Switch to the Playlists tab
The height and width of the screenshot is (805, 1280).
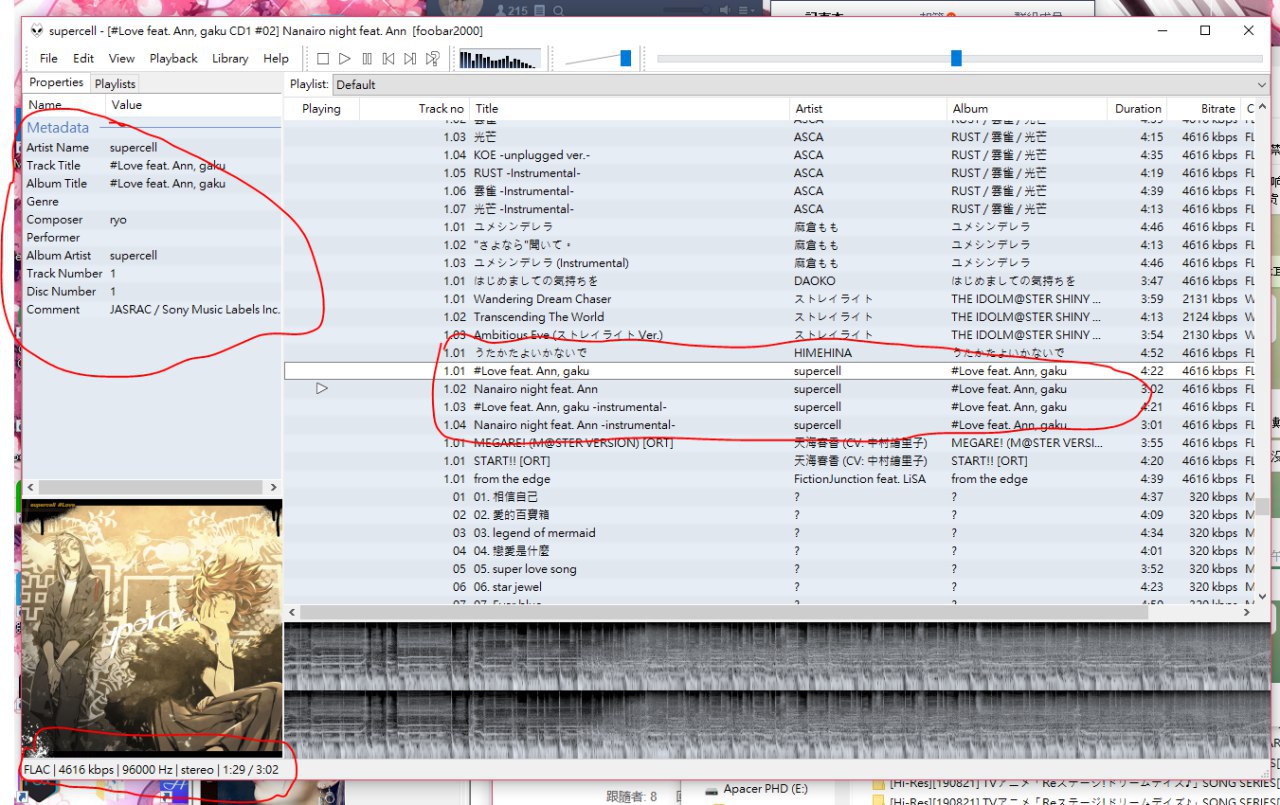(x=115, y=84)
